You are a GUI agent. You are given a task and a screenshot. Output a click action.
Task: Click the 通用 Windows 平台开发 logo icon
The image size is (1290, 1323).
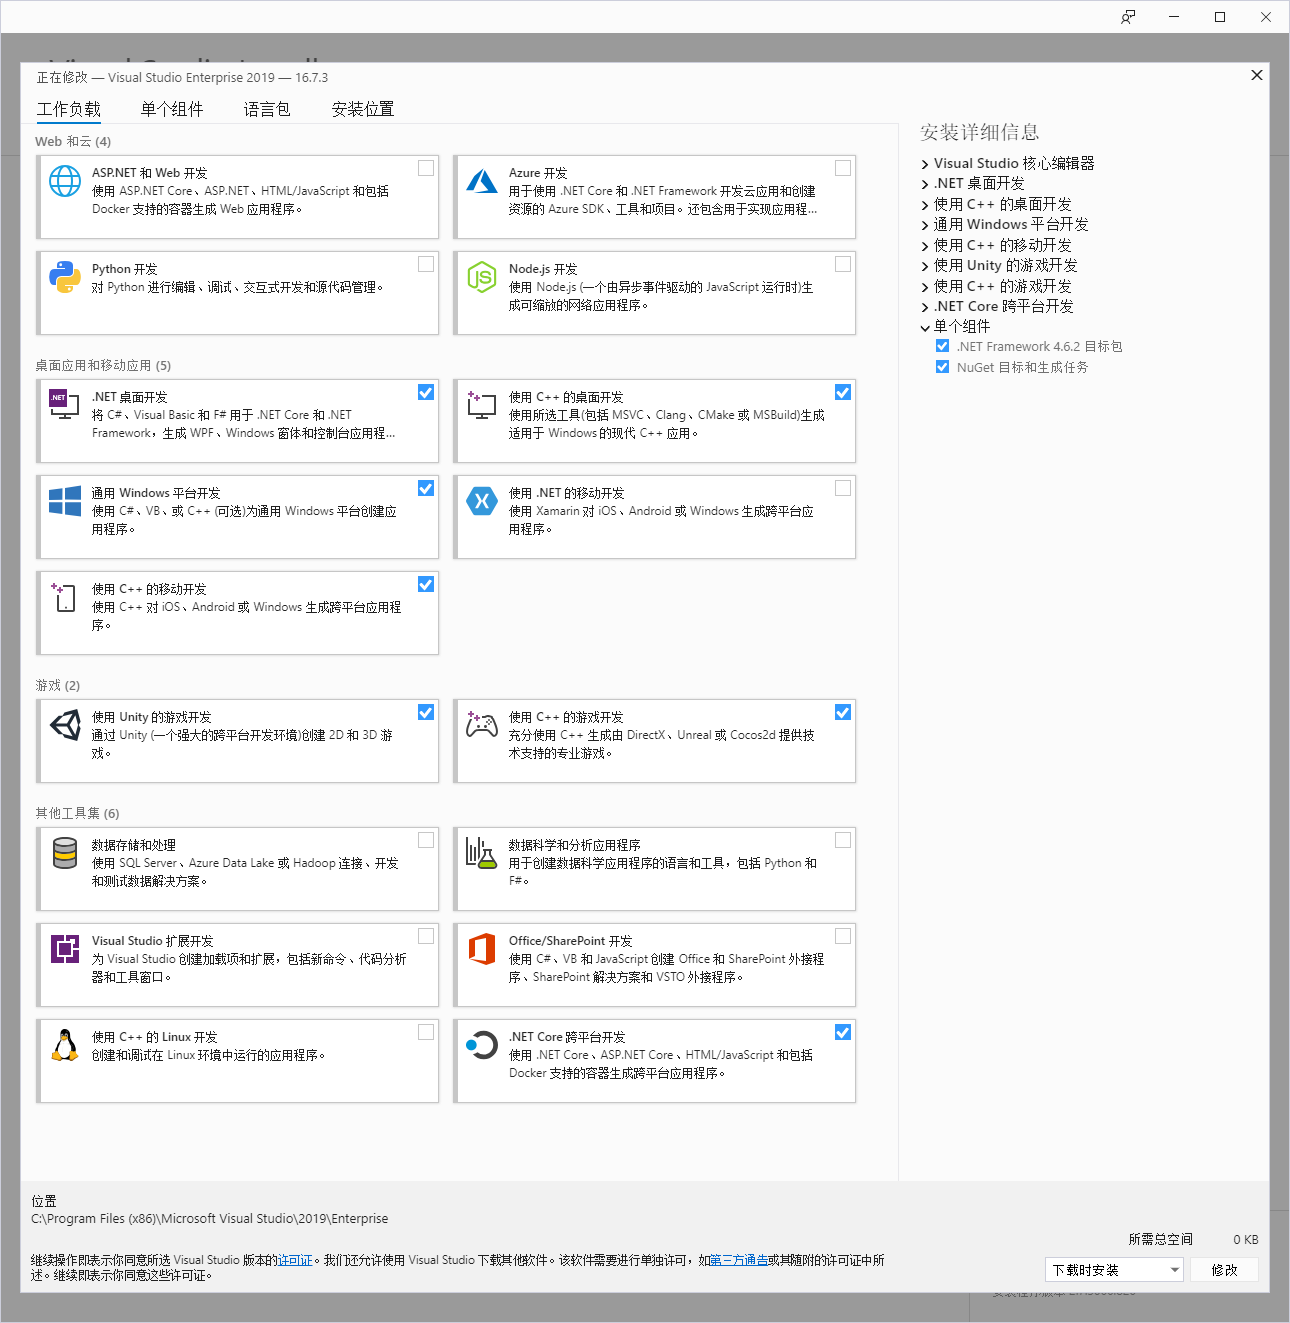[x=65, y=501]
